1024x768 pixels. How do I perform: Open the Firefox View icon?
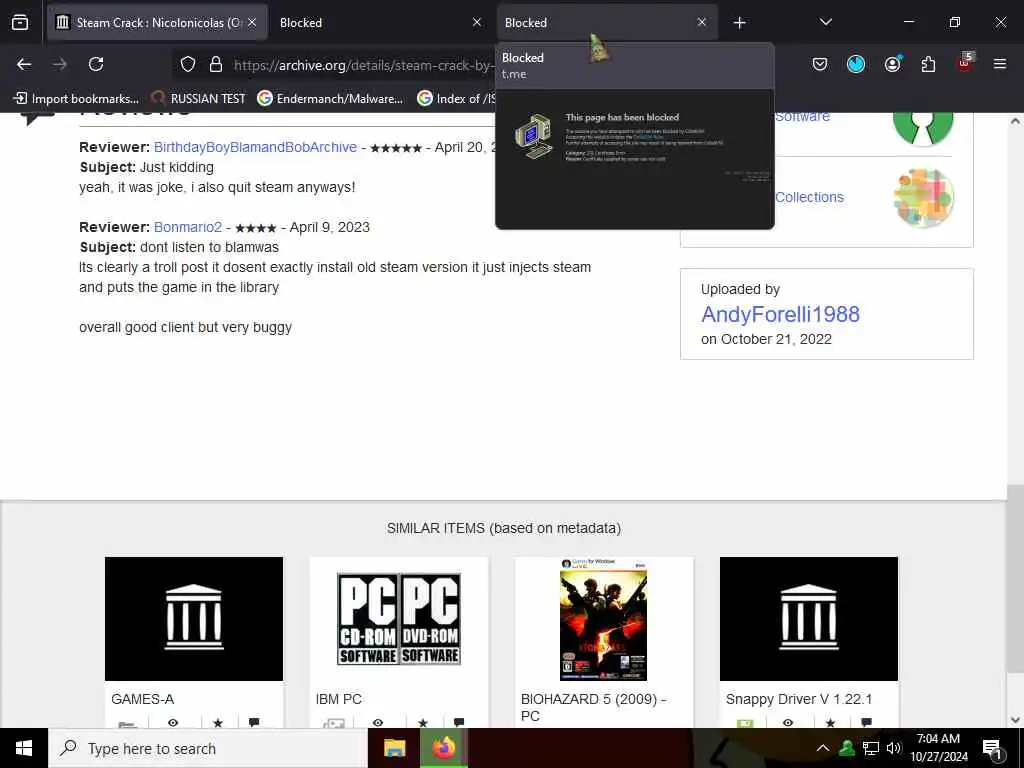click(x=20, y=23)
